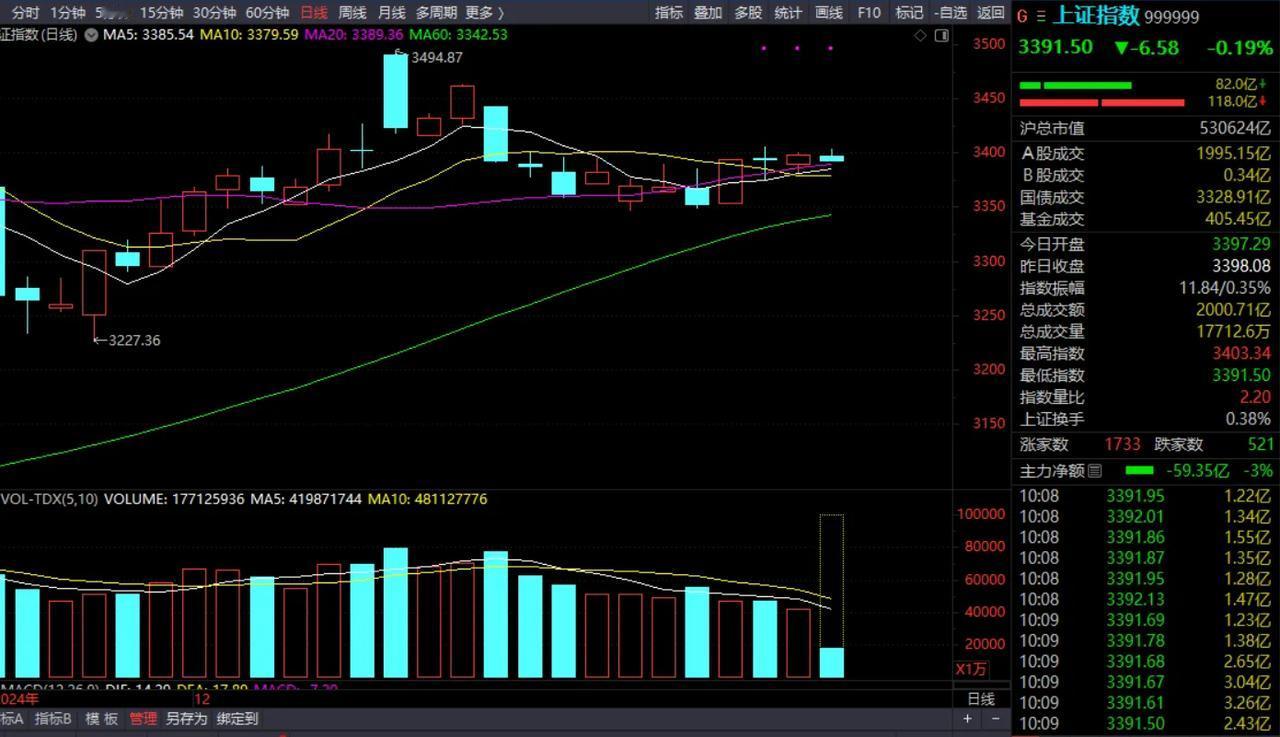Open the list menu icon beside 上证指数
The image size is (1280, 737).
tap(1040, 16)
